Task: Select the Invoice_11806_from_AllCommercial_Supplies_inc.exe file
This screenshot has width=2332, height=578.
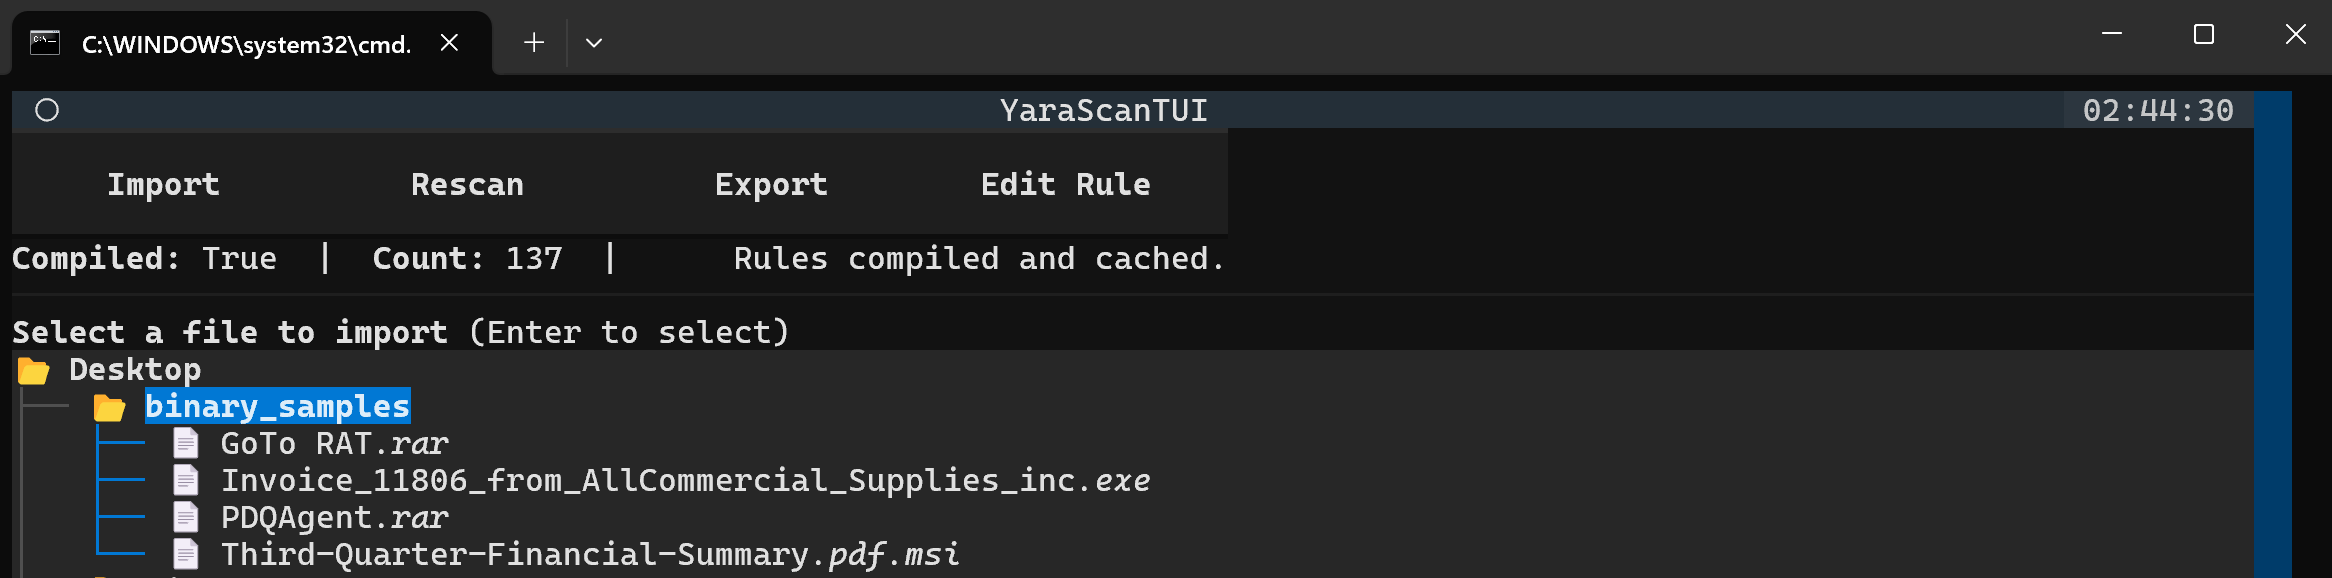Action: 685,481
